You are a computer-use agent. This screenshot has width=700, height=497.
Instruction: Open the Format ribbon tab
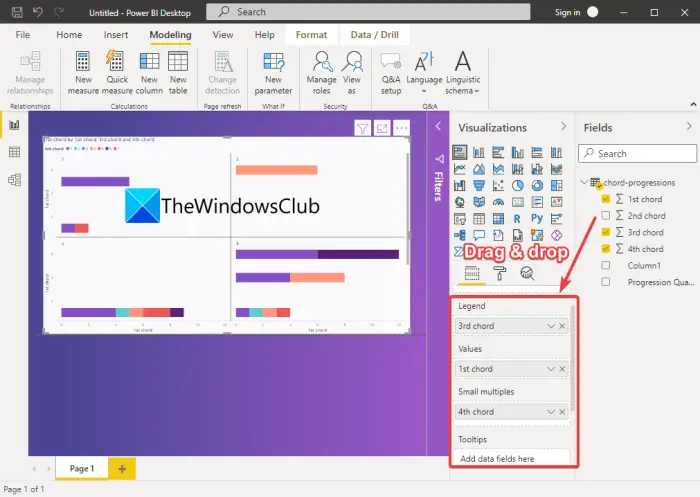(x=311, y=35)
